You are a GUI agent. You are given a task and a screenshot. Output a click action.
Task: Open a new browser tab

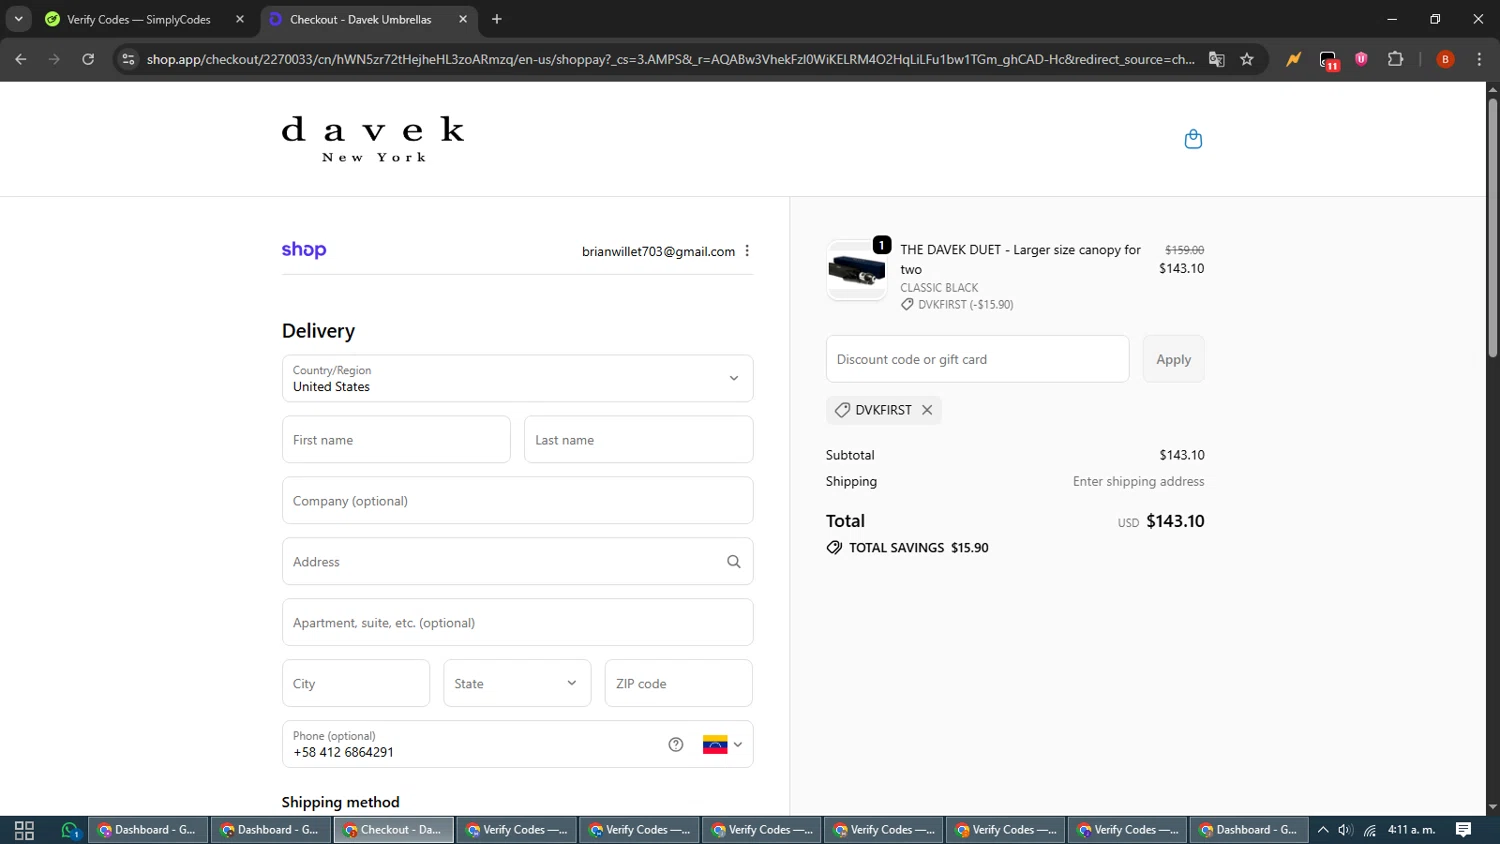497,19
